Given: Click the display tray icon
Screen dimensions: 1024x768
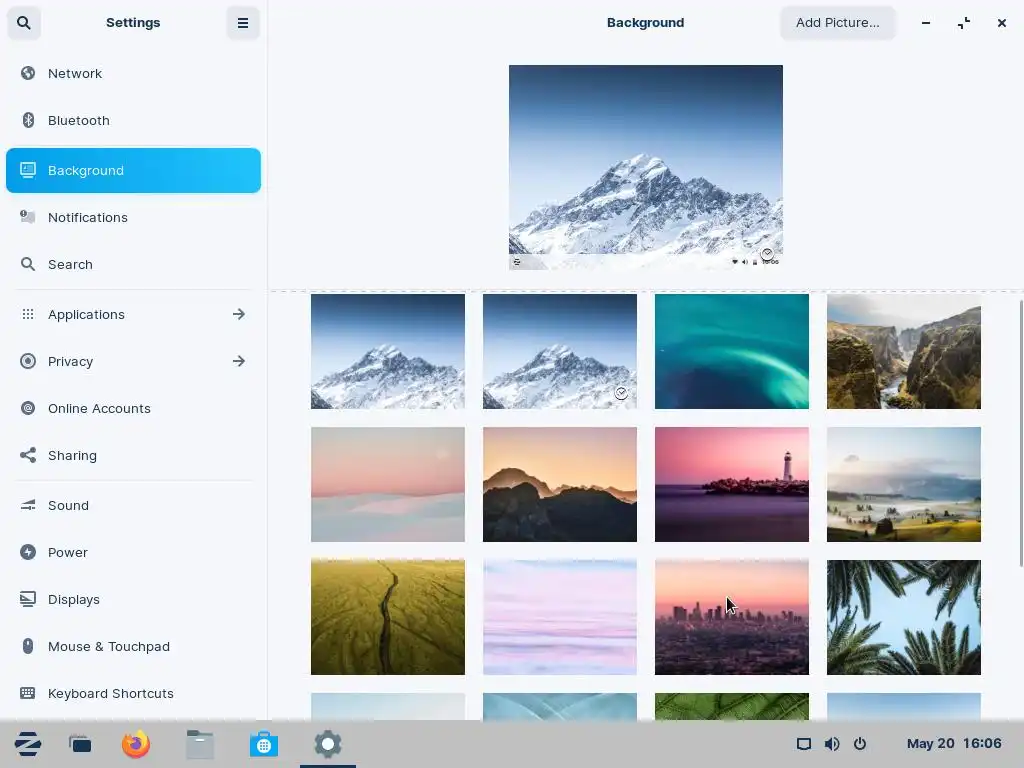Looking at the screenshot, I should pos(804,744).
